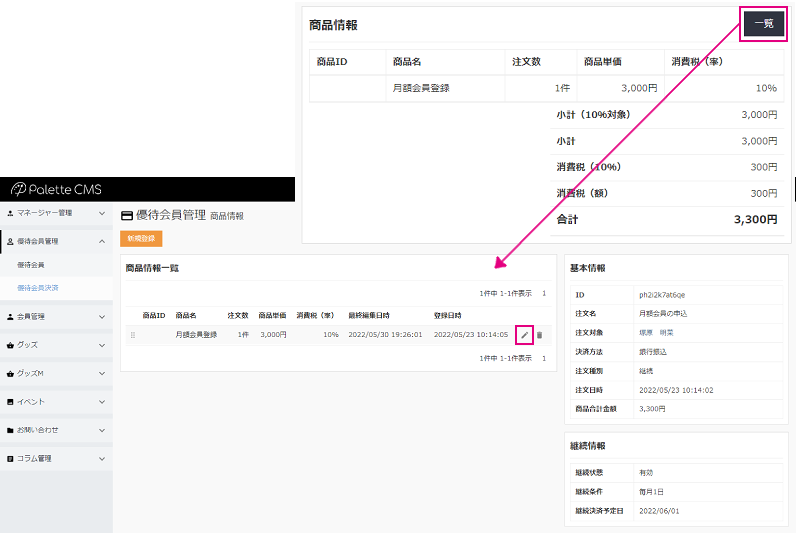Viewport: 796px width, 533px height.
Task: Click the 銀行振込 payment method value
Action: click(653, 352)
